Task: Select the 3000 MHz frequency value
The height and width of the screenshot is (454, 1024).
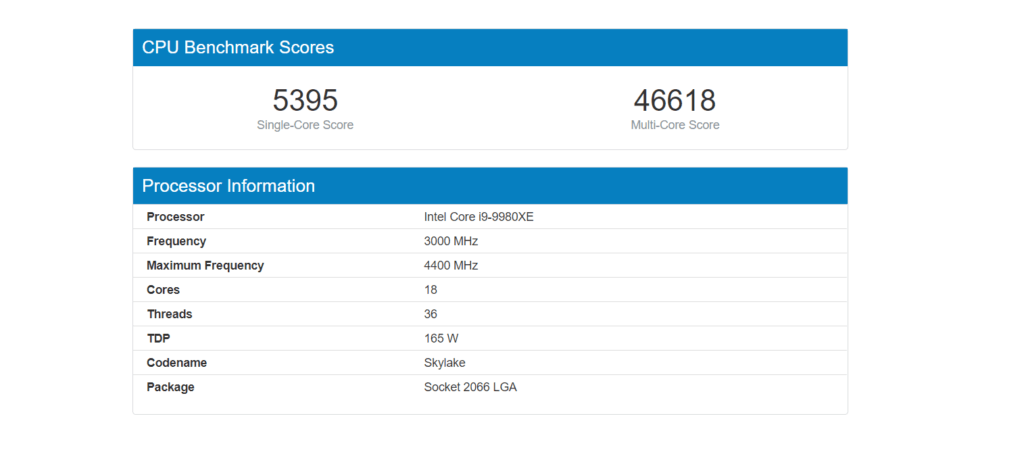Action: point(451,241)
